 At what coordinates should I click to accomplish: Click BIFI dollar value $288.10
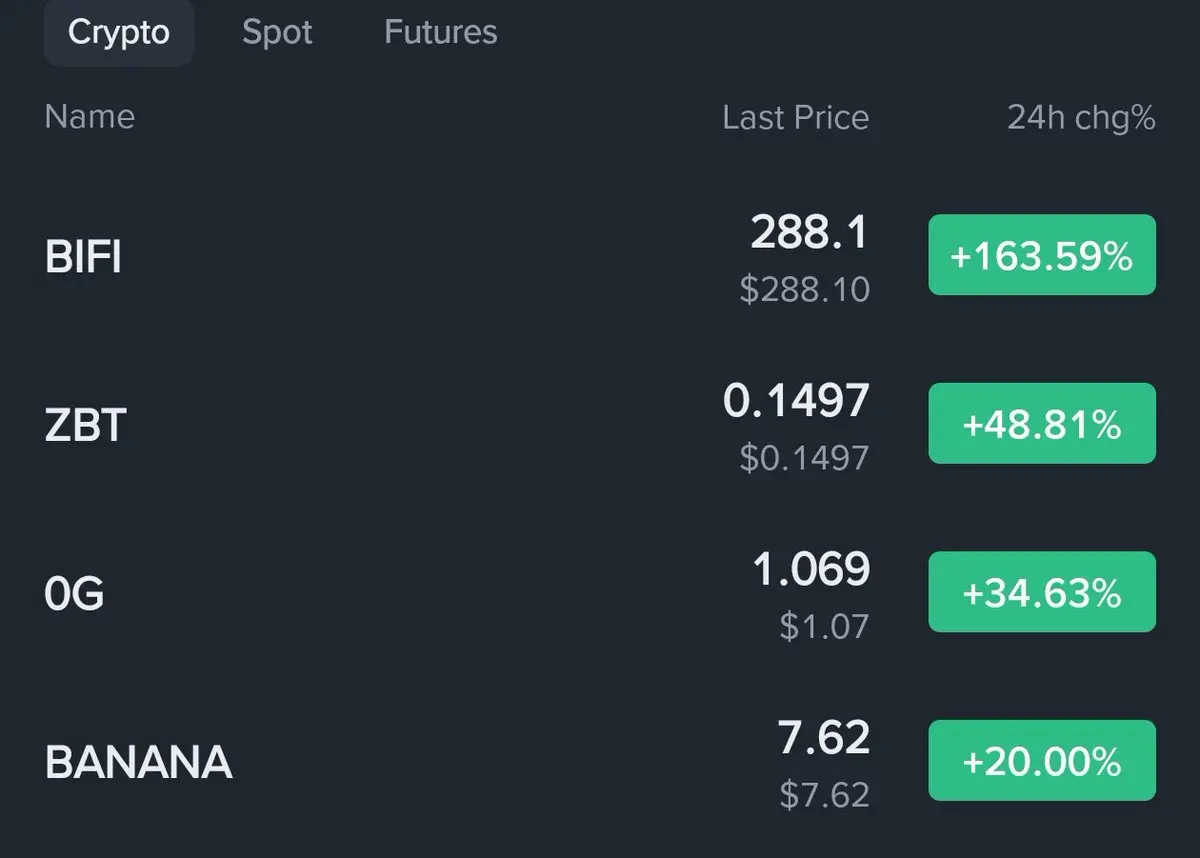point(804,290)
